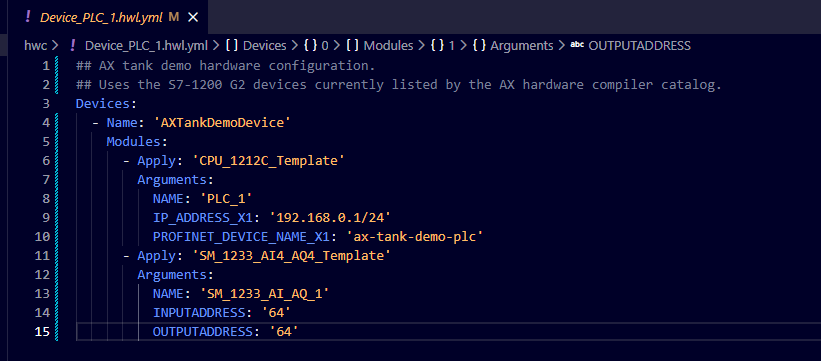Click the YAML file icon in the tab

(x=28, y=17)
